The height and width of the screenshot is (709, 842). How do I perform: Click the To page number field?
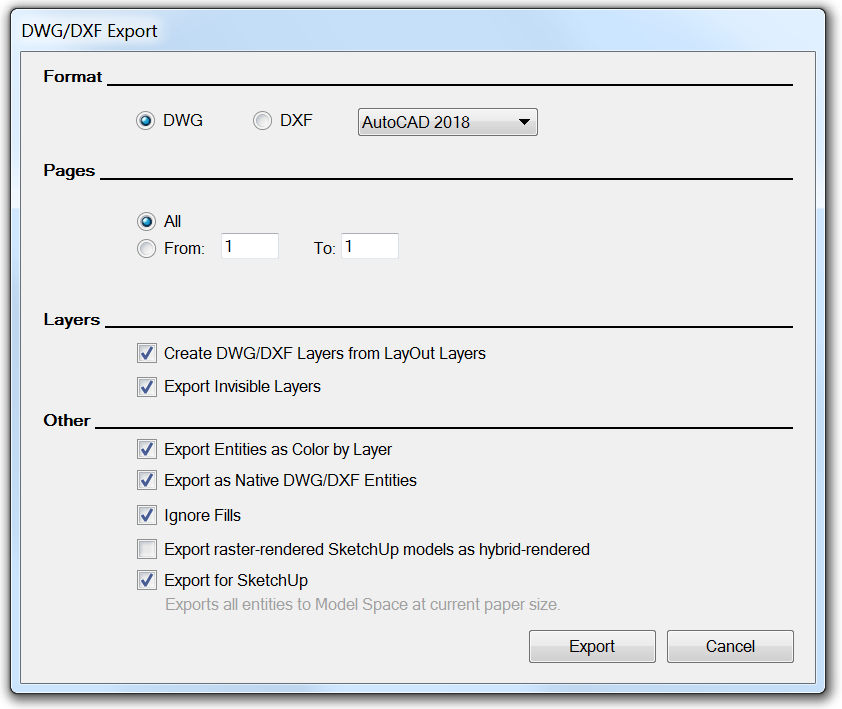point(369,246)
